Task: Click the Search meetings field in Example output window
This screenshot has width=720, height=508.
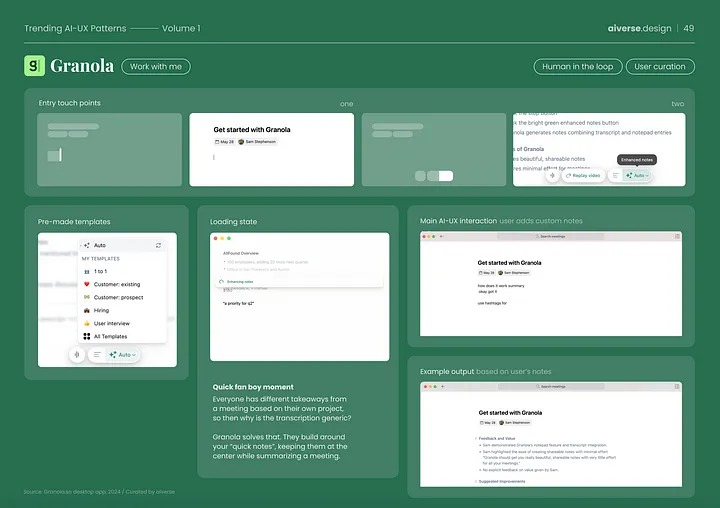Action: point(551,387)
